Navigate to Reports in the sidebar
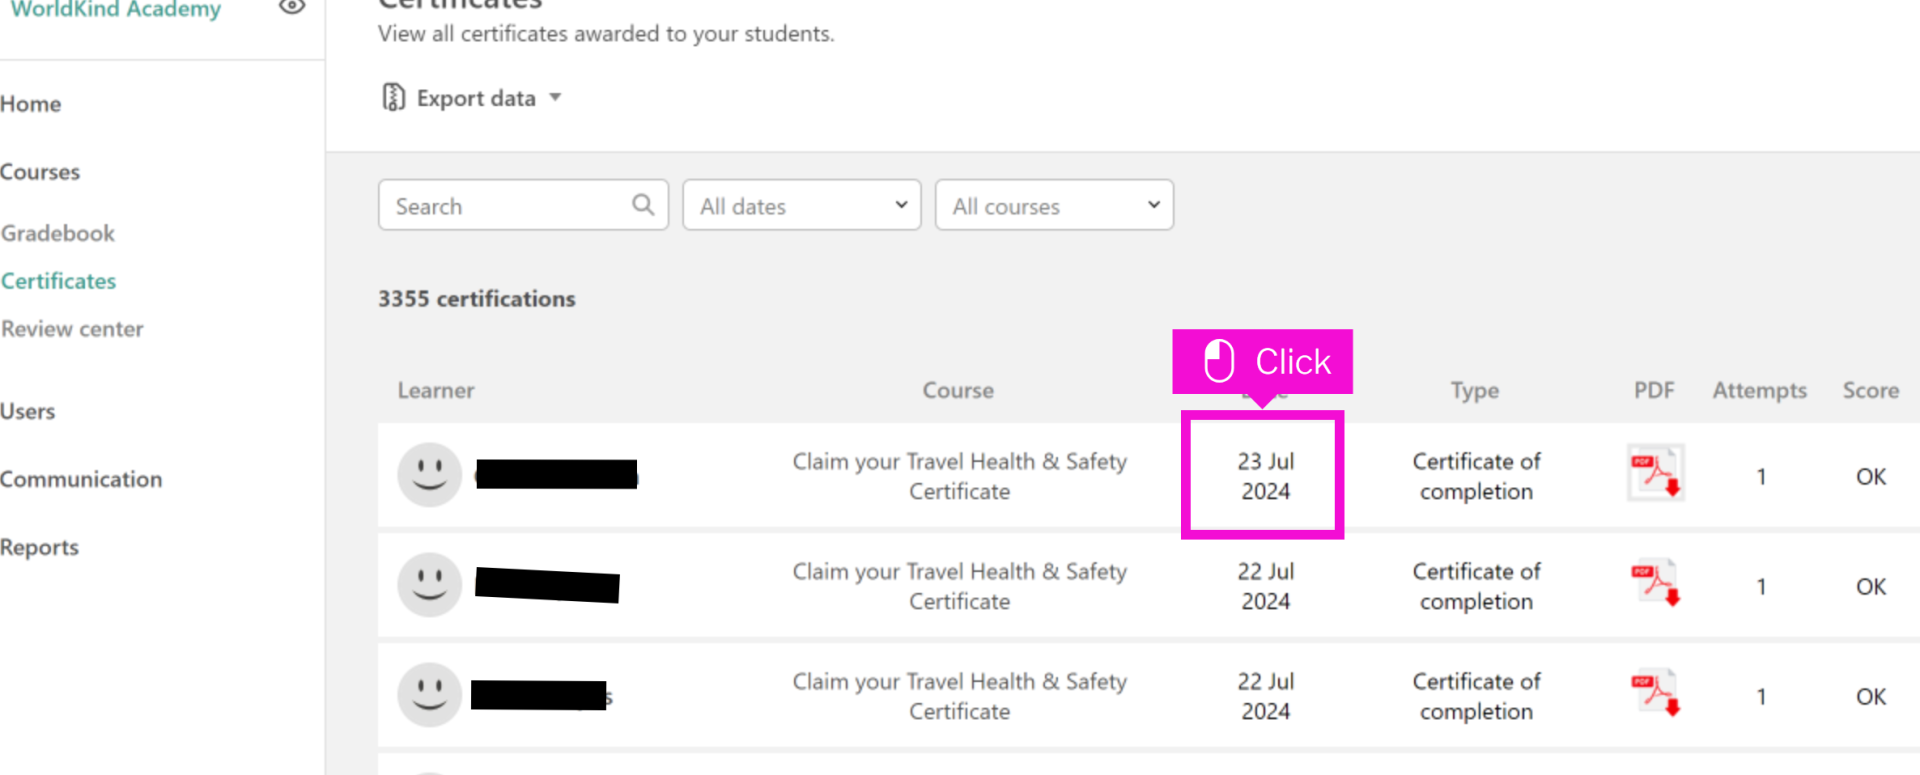1920x775 pixels. 39,547
